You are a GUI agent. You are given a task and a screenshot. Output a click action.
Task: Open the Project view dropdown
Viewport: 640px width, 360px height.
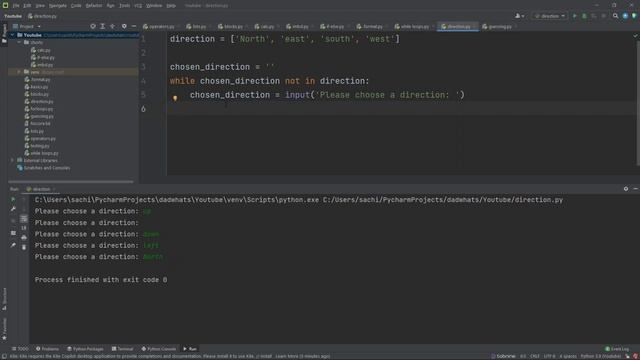(27, 26)
